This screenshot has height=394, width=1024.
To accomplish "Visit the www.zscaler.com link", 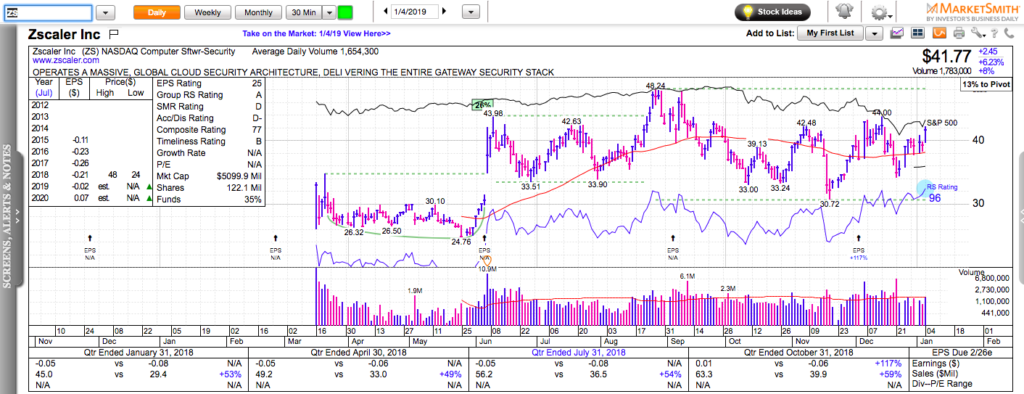I will click(65, 60).
